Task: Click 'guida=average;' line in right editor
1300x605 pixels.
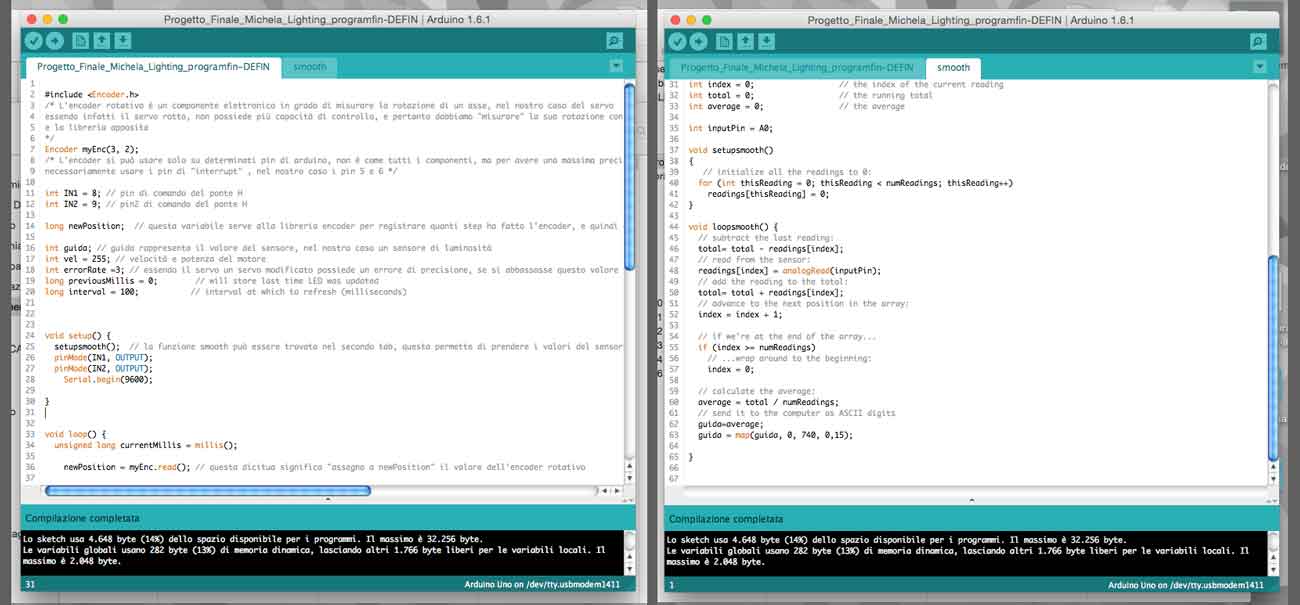Action: (730, 424)
